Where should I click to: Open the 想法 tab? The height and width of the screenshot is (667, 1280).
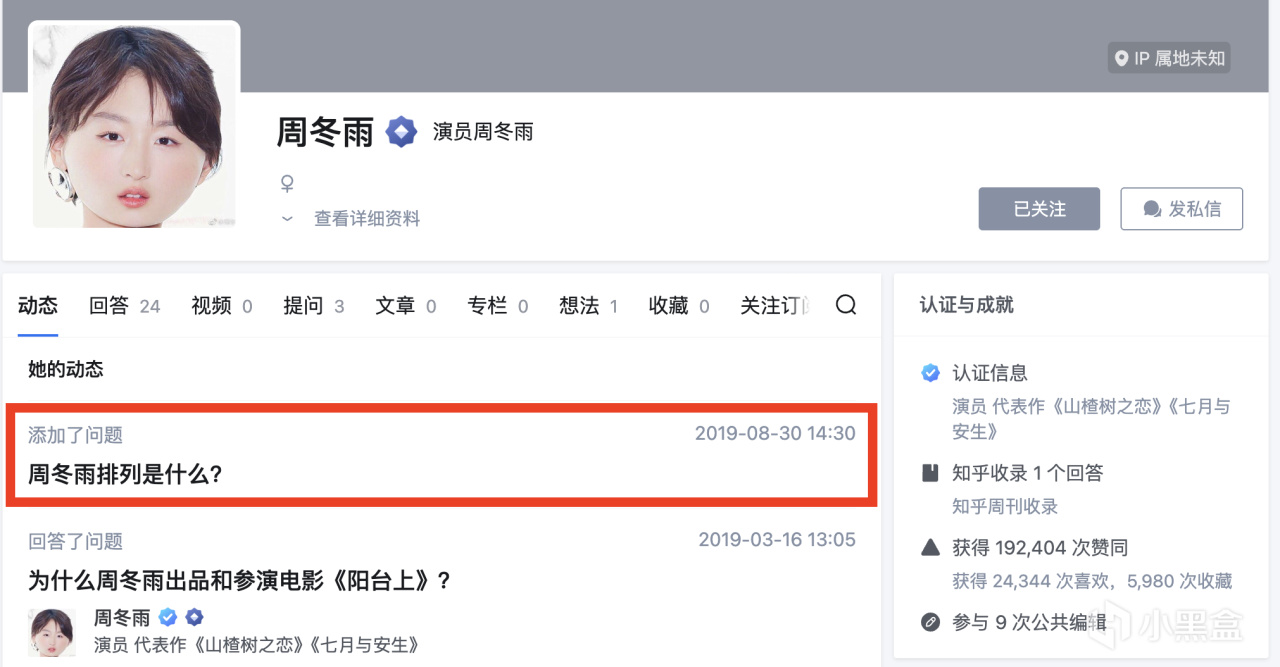click(x=579, y=306)
